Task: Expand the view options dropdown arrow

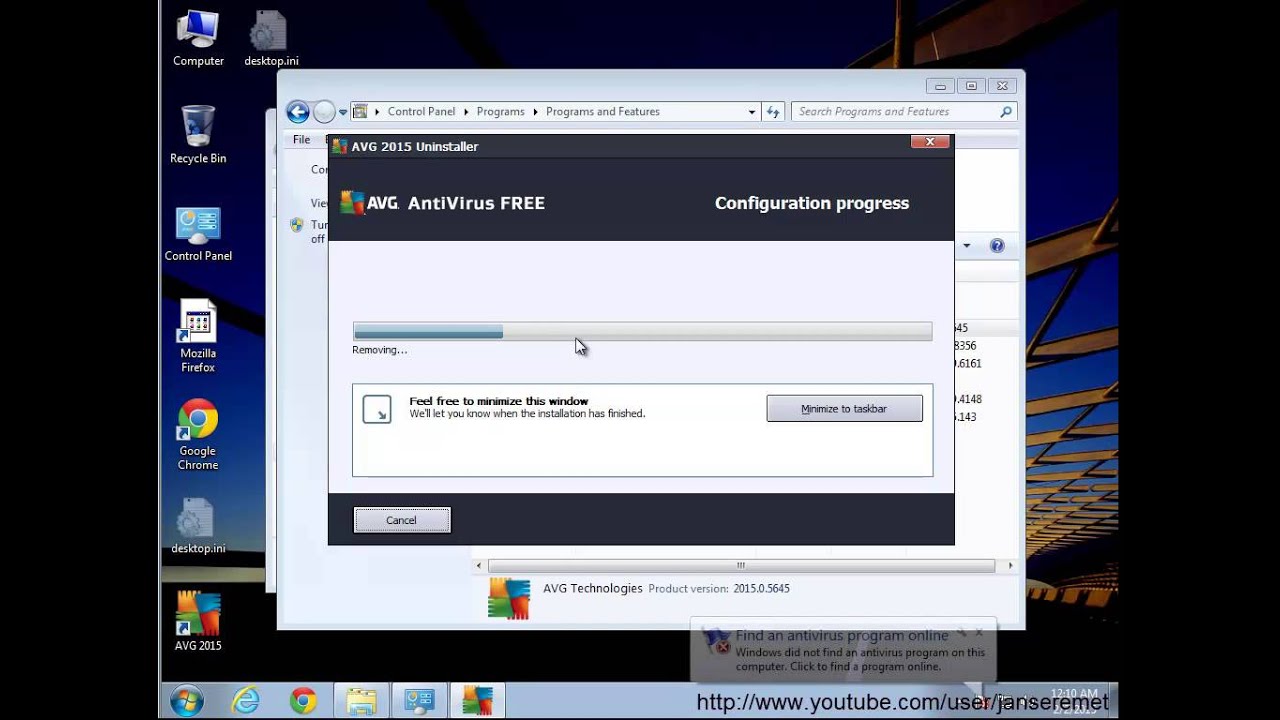Action: point(966,245)
